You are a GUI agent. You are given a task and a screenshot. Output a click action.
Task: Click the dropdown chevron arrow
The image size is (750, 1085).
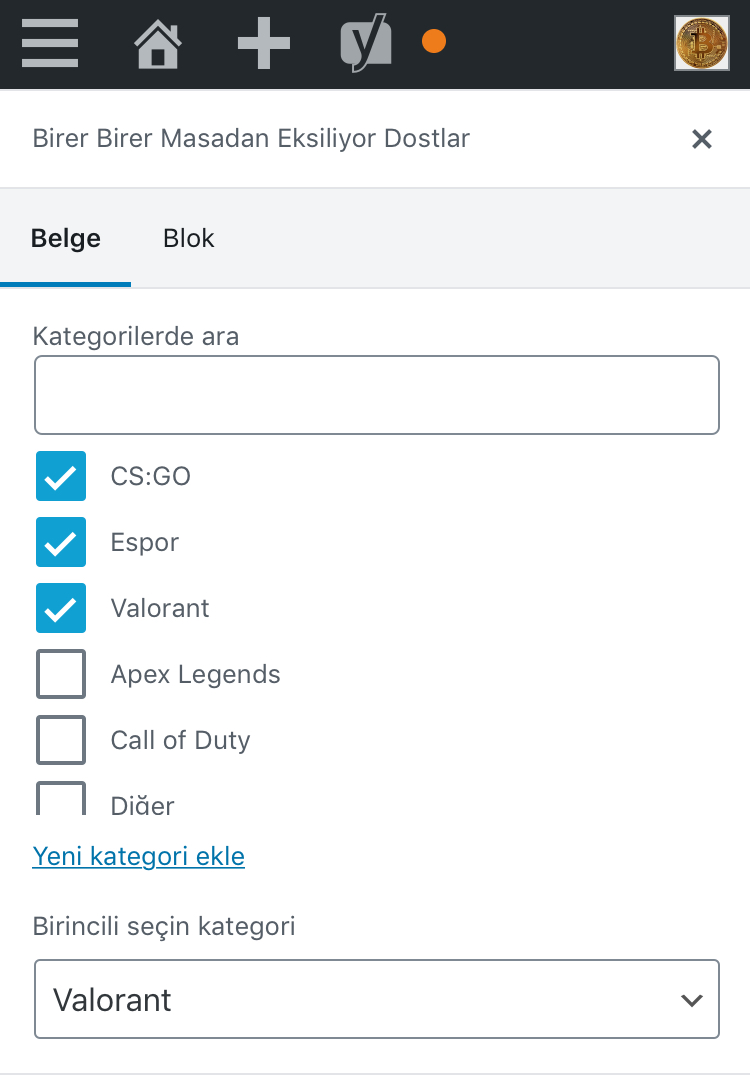692,1001
